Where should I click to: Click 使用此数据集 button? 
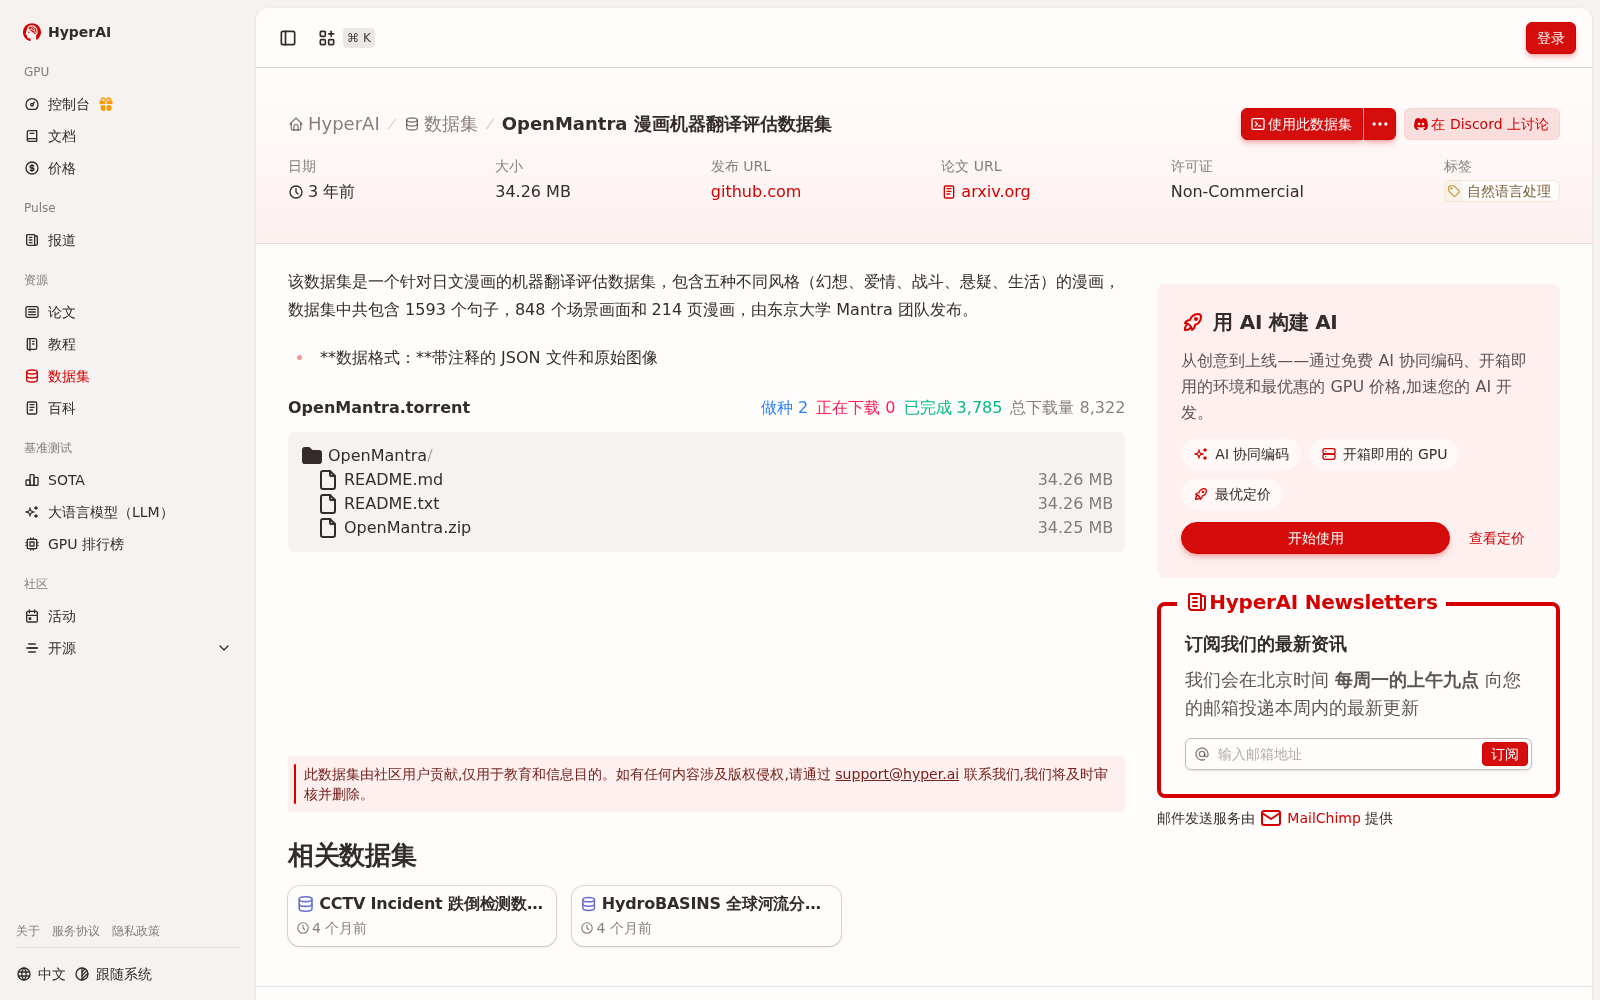pos(1301,124)
